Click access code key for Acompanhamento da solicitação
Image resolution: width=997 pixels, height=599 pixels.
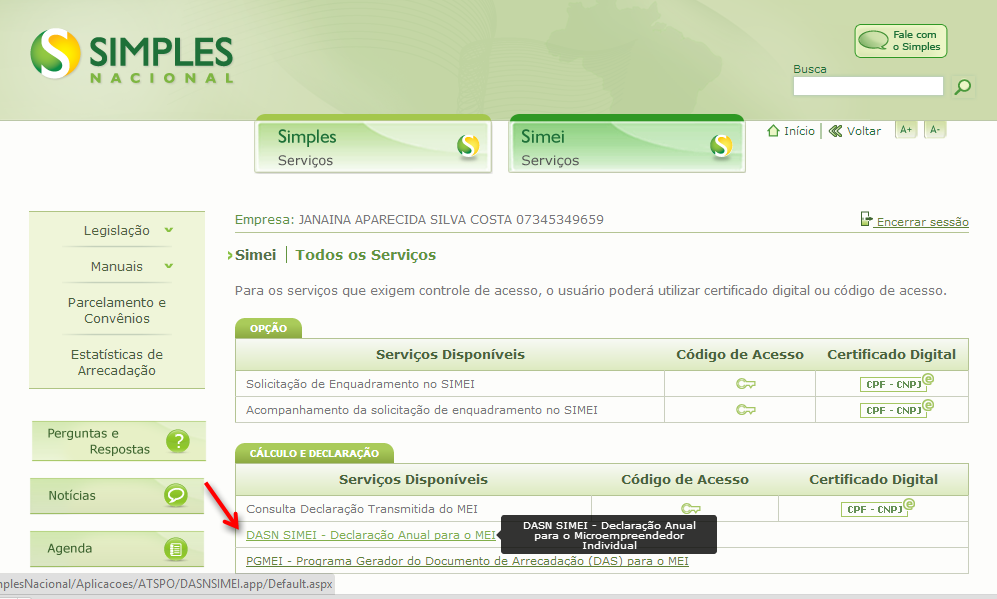click(x=745, y=410)
